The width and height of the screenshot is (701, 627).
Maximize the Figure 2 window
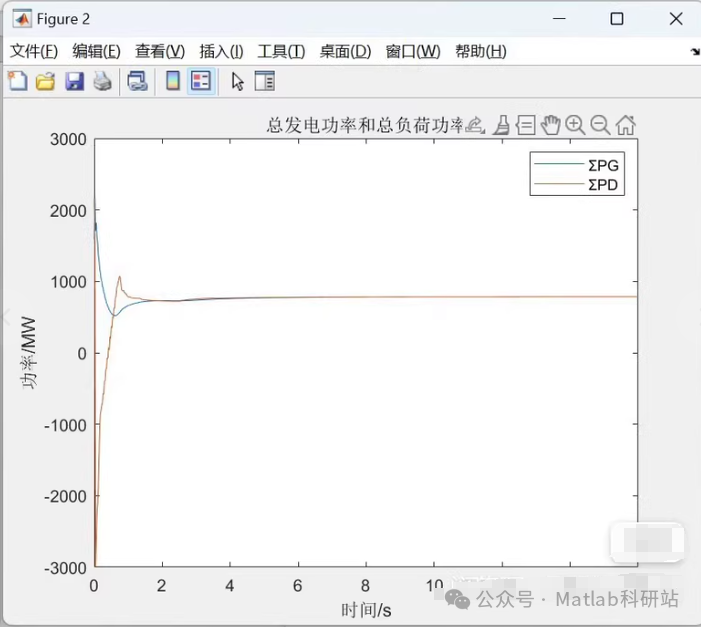(x=617, y=19)
